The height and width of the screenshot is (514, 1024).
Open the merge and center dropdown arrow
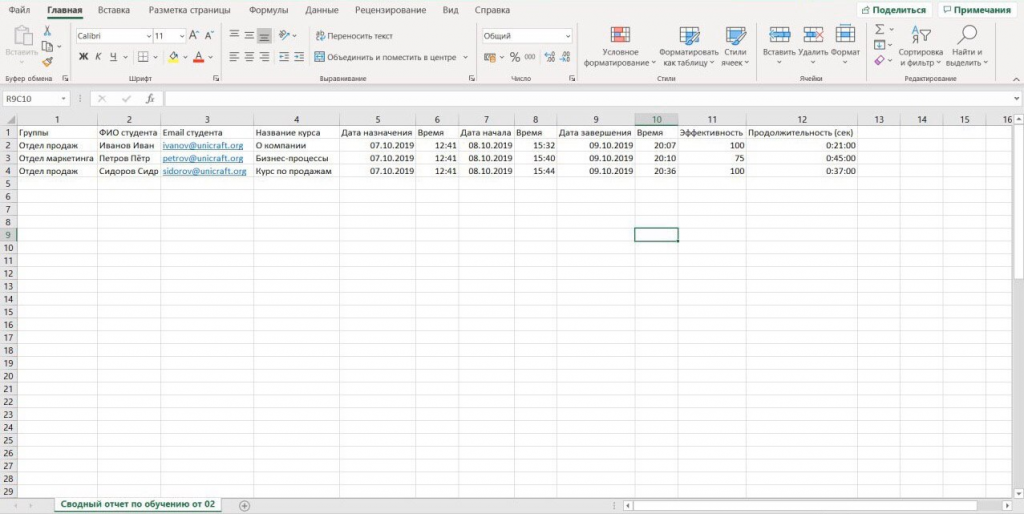[466, 57]
